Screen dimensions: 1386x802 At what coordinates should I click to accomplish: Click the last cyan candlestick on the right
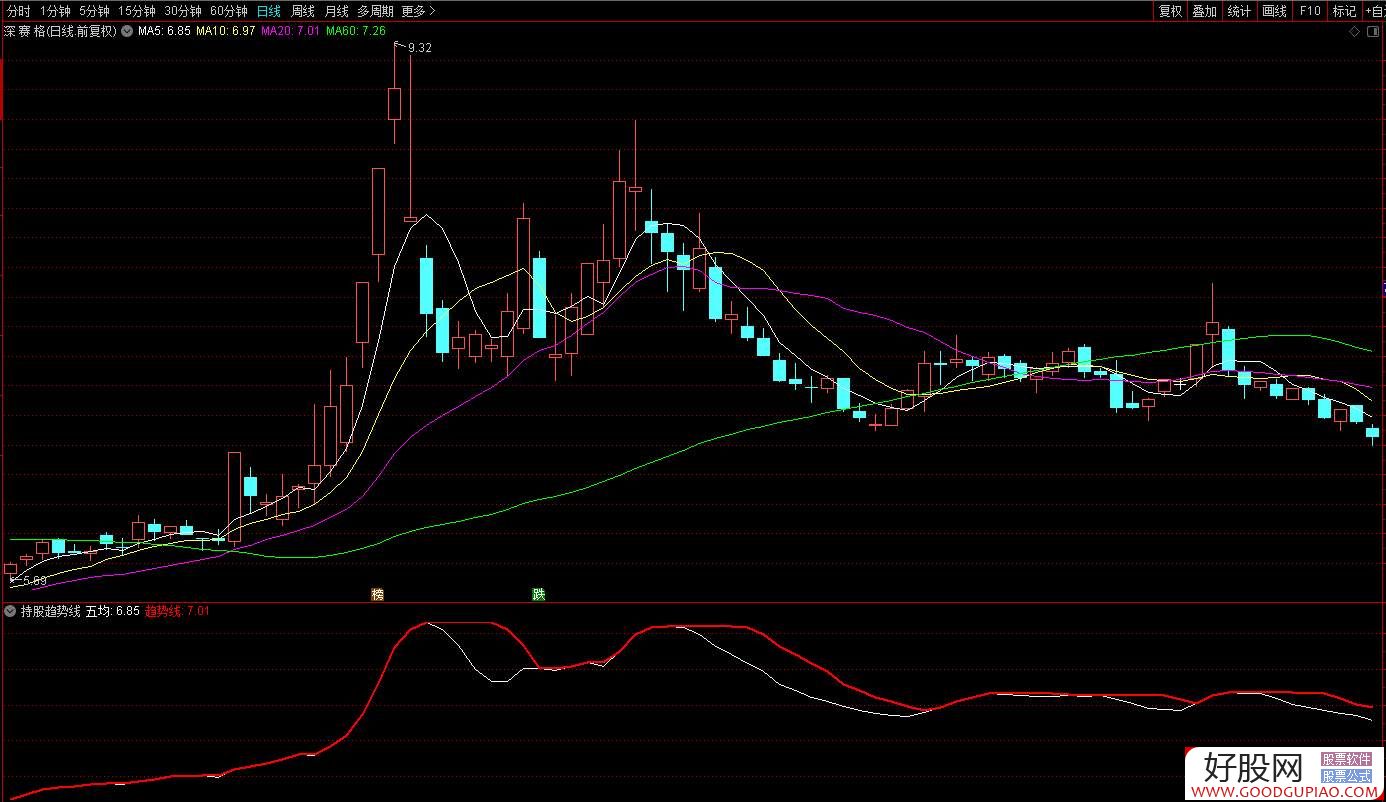pyautogui.click(x=1372, y=433)
